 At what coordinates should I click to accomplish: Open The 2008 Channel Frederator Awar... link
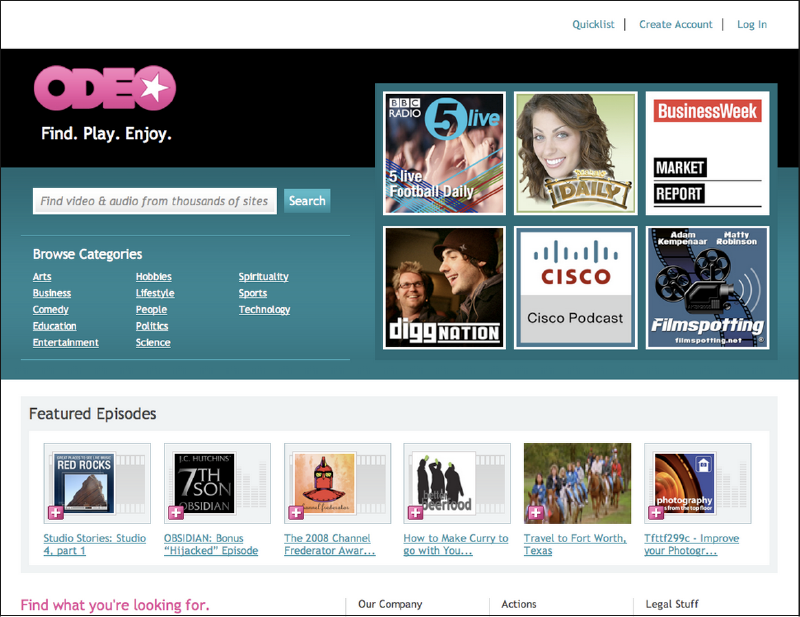pyautogui.click(x=330, y=545)
